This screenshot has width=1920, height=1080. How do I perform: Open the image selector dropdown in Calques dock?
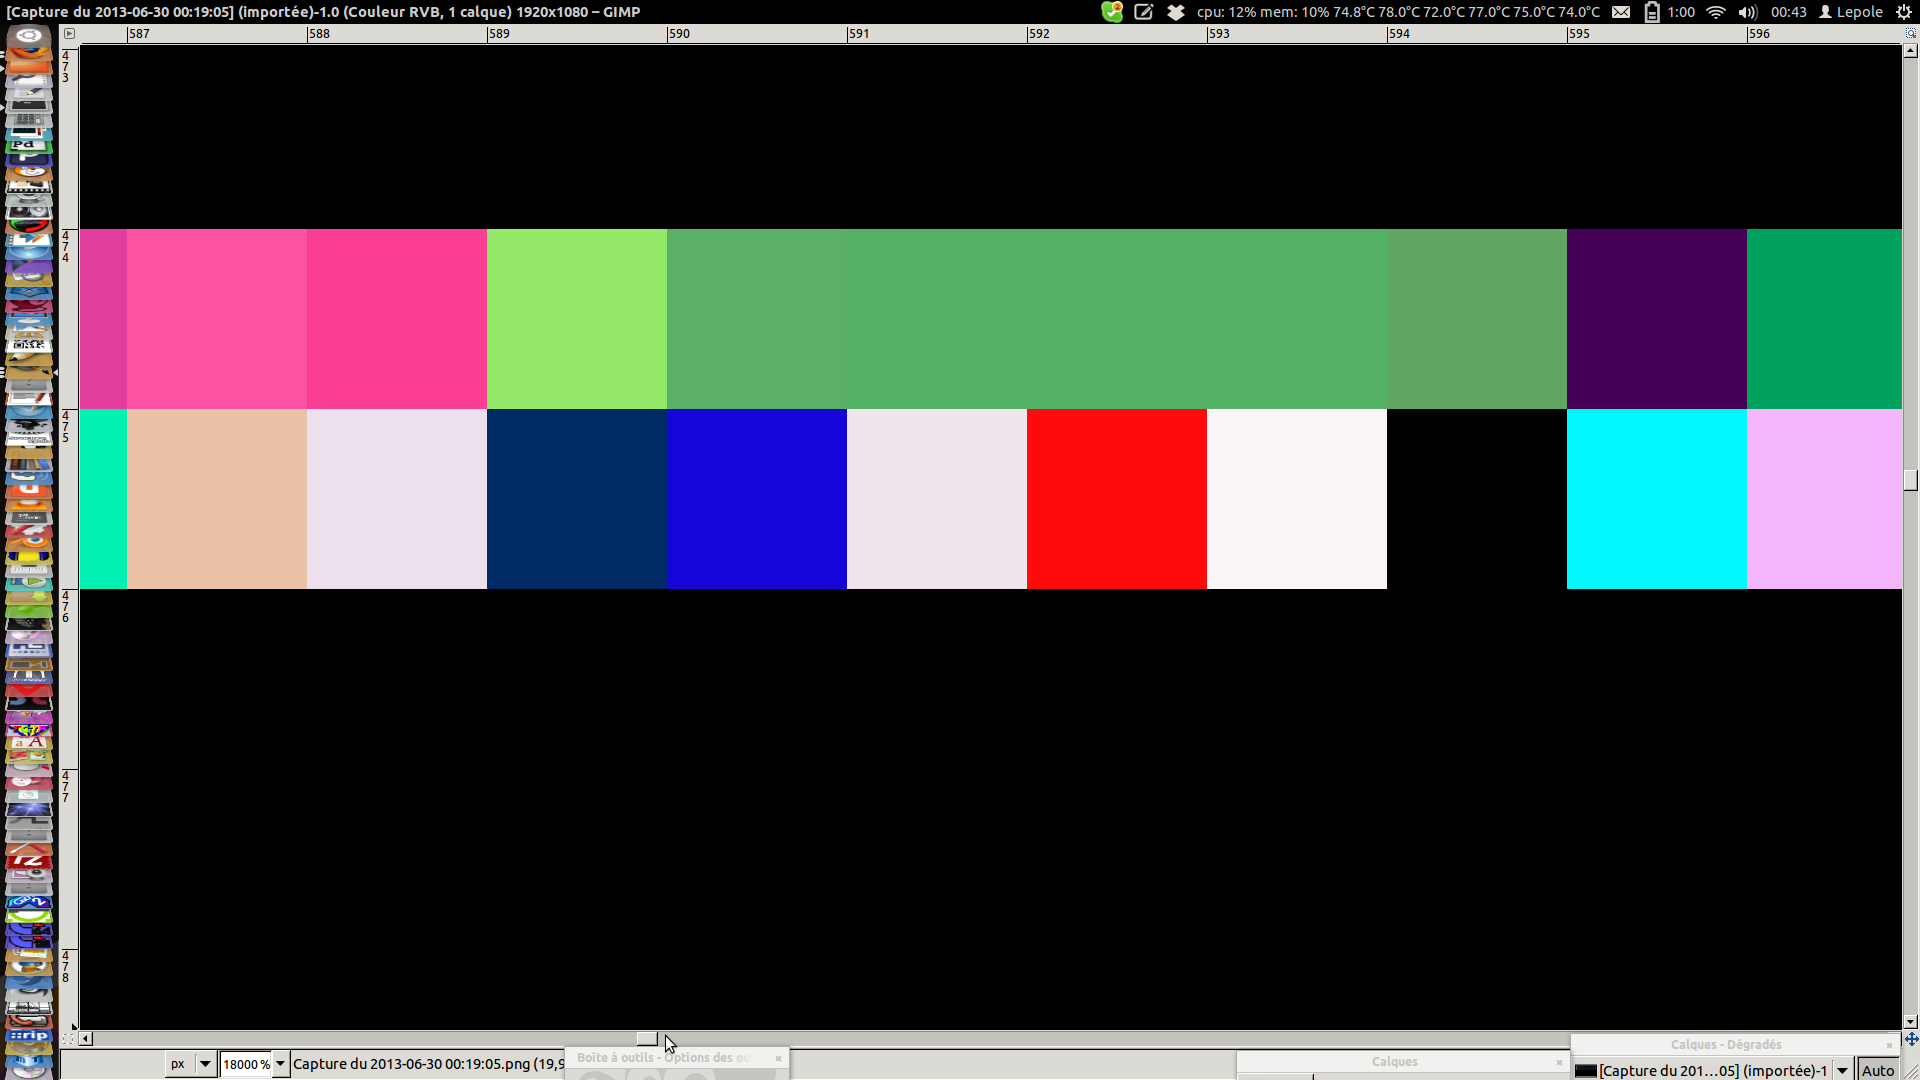coord(1842,1070)
